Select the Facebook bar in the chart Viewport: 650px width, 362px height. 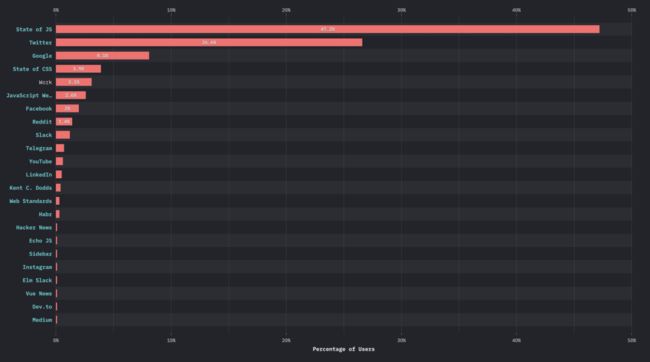point(67,109)
